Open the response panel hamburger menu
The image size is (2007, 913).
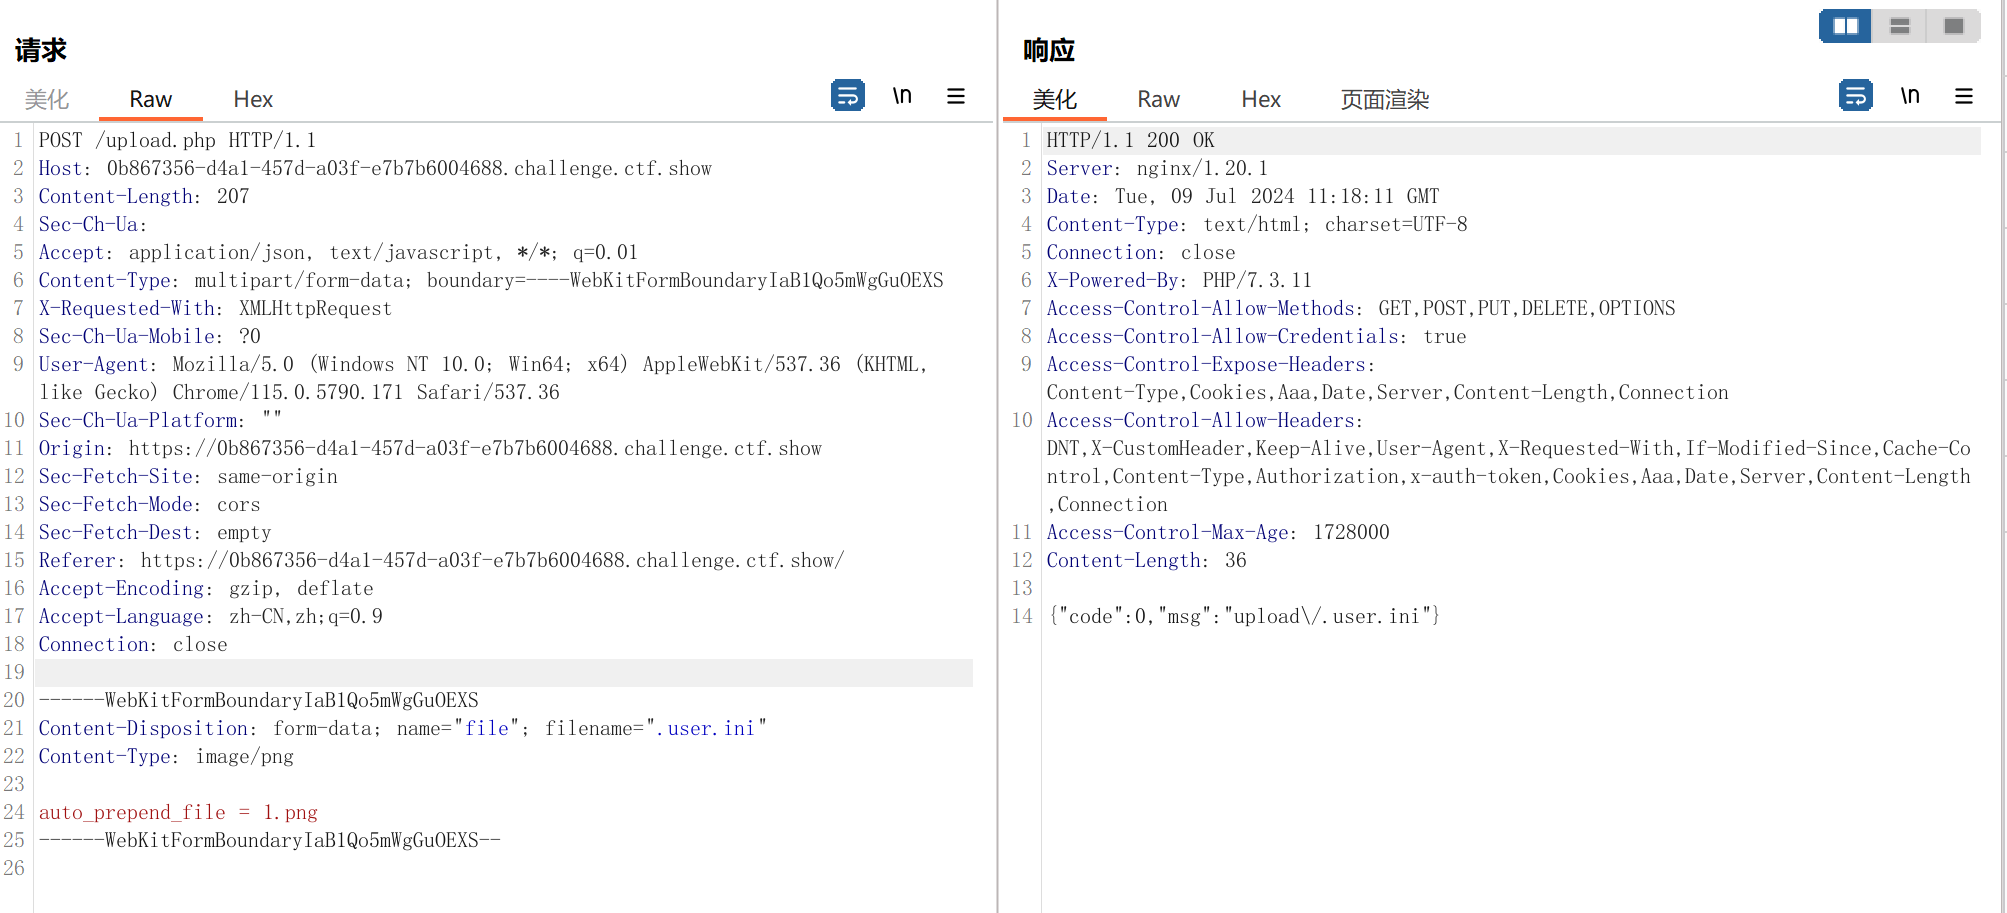point(1964,96)
